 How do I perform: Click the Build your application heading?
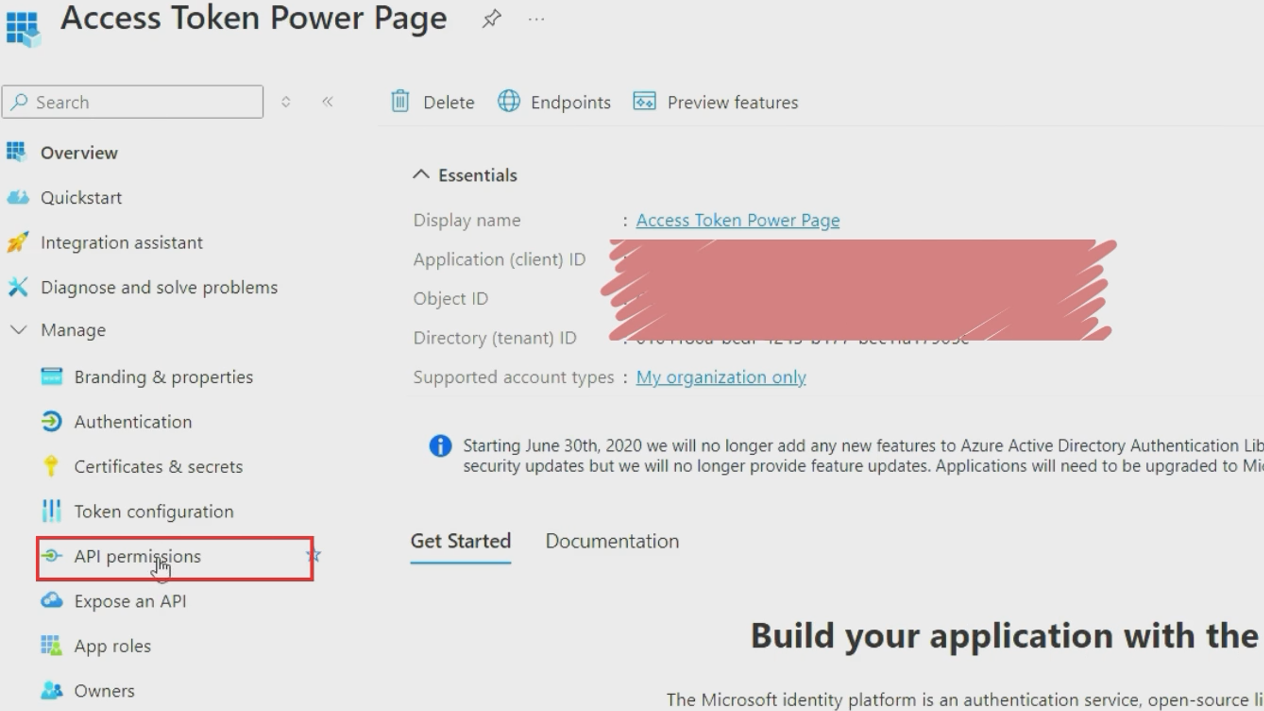tap(1004, 635)
